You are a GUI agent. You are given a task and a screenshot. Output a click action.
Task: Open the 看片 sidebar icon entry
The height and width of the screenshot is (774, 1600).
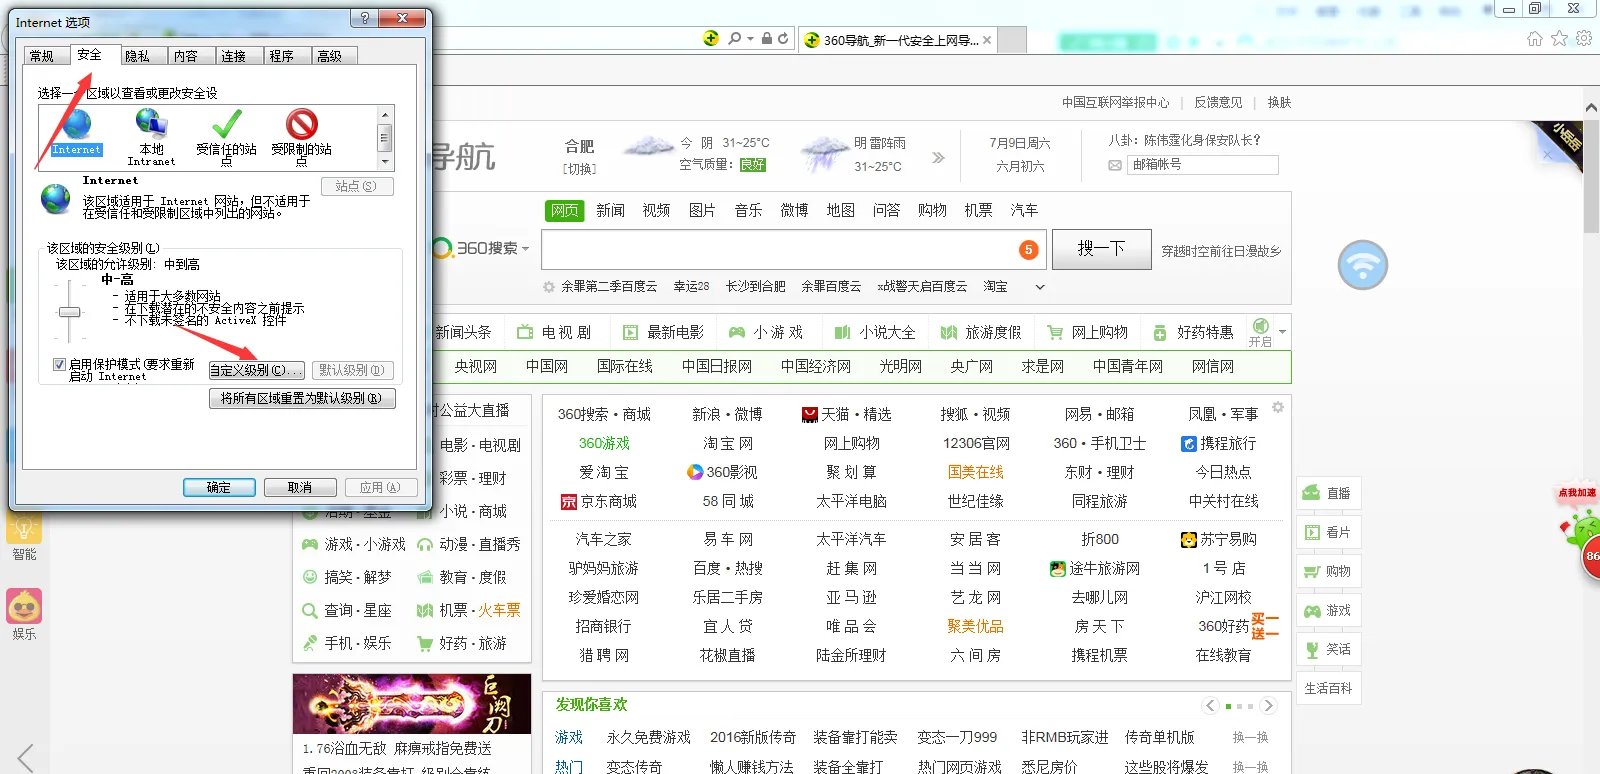coord(1329,532)
